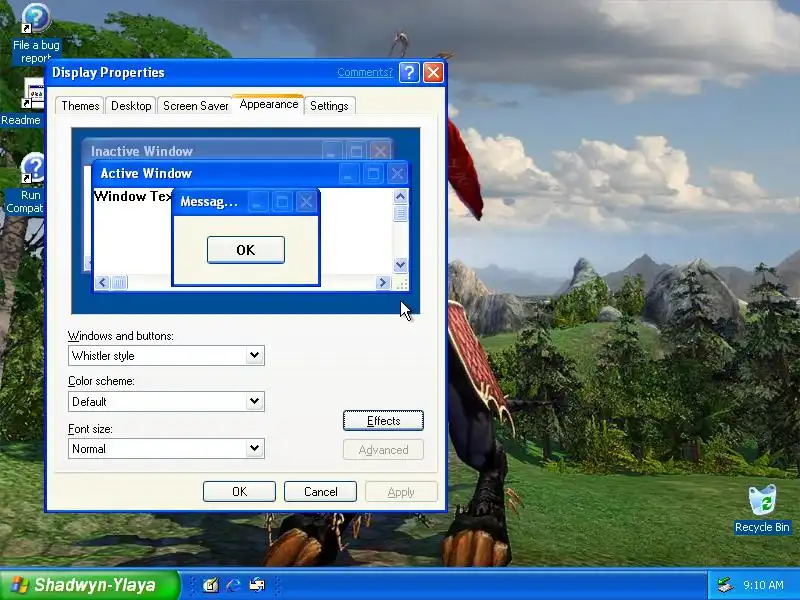
Task: Expand the Color scheme dropdown
Action: click(x=254, y=401)
